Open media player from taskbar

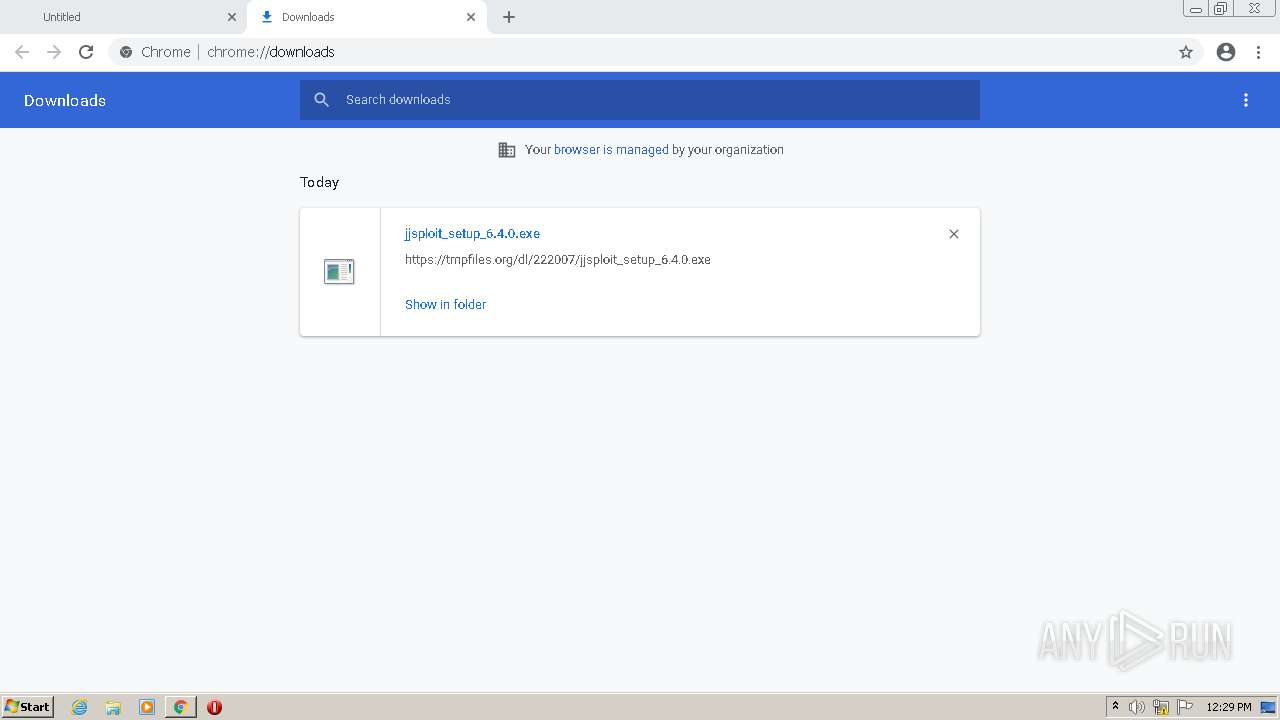point(147,707)
